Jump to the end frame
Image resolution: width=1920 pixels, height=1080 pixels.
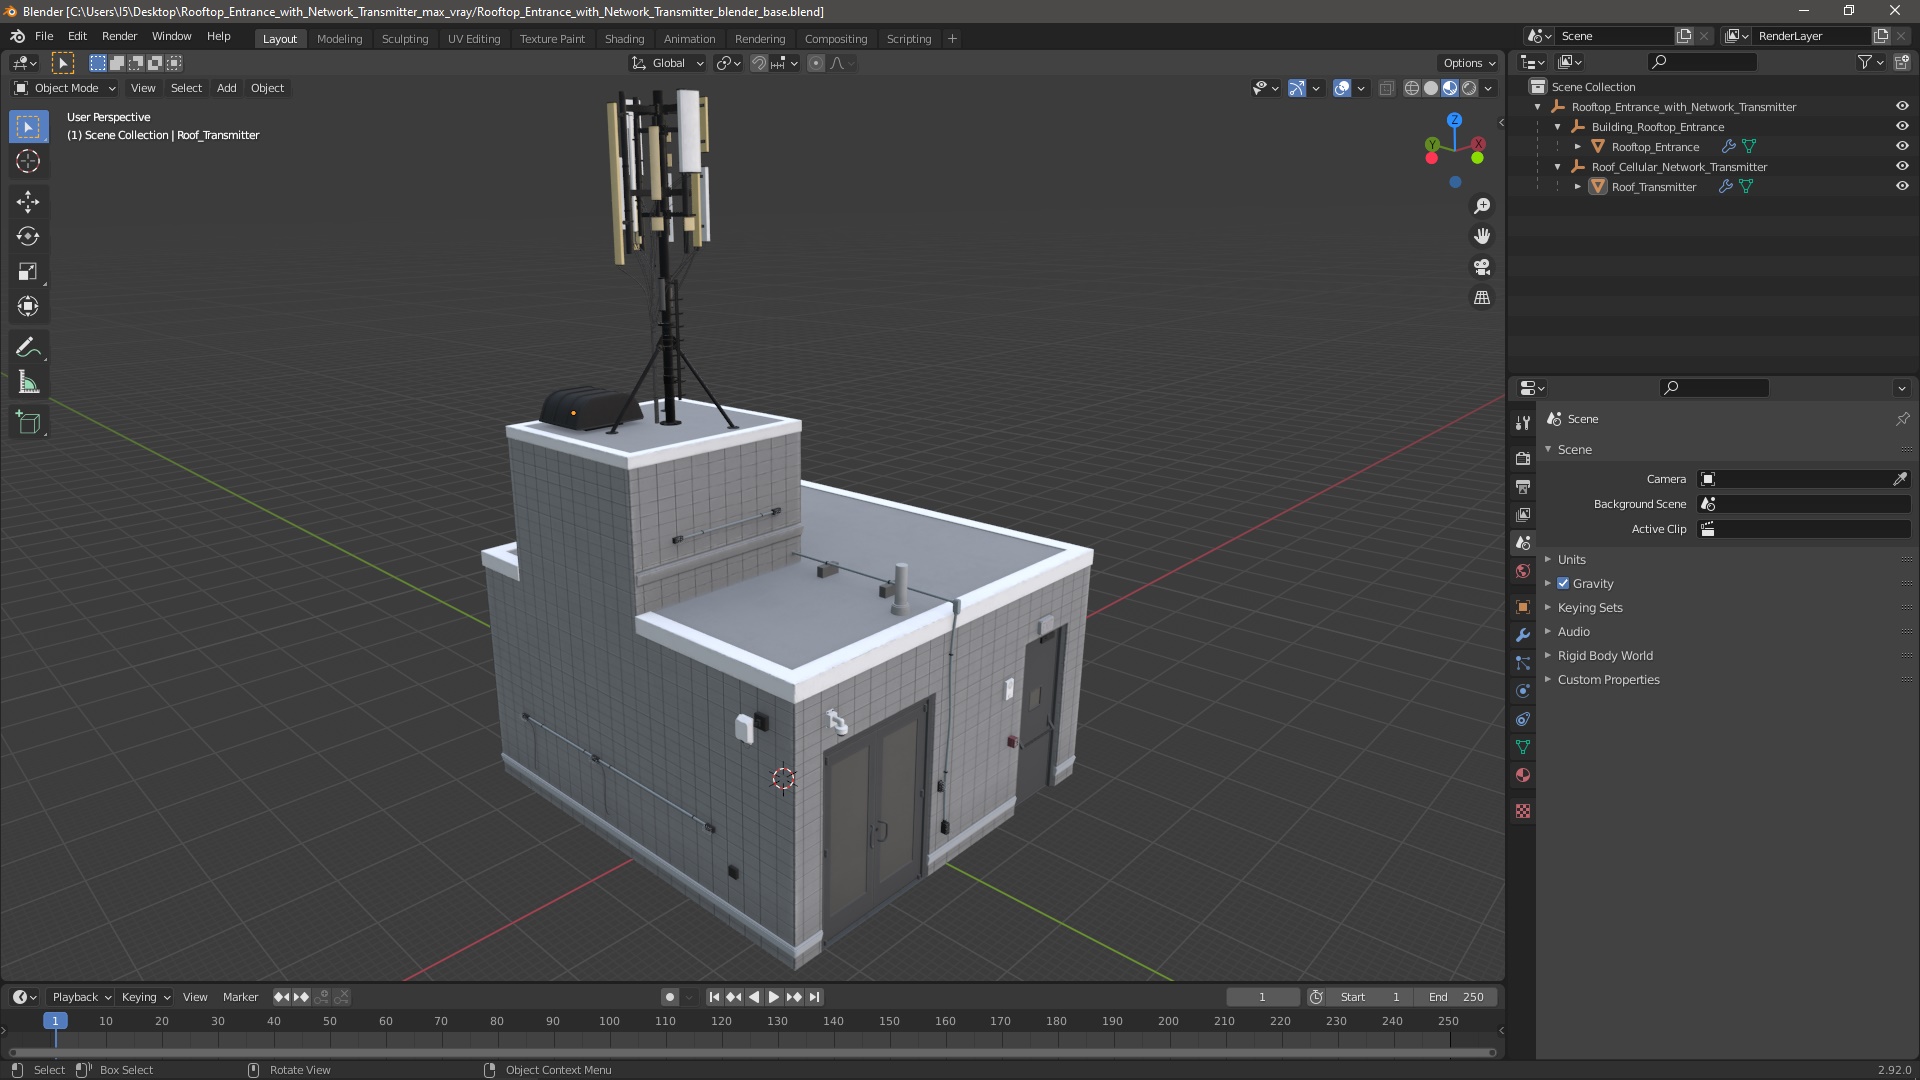815,997
